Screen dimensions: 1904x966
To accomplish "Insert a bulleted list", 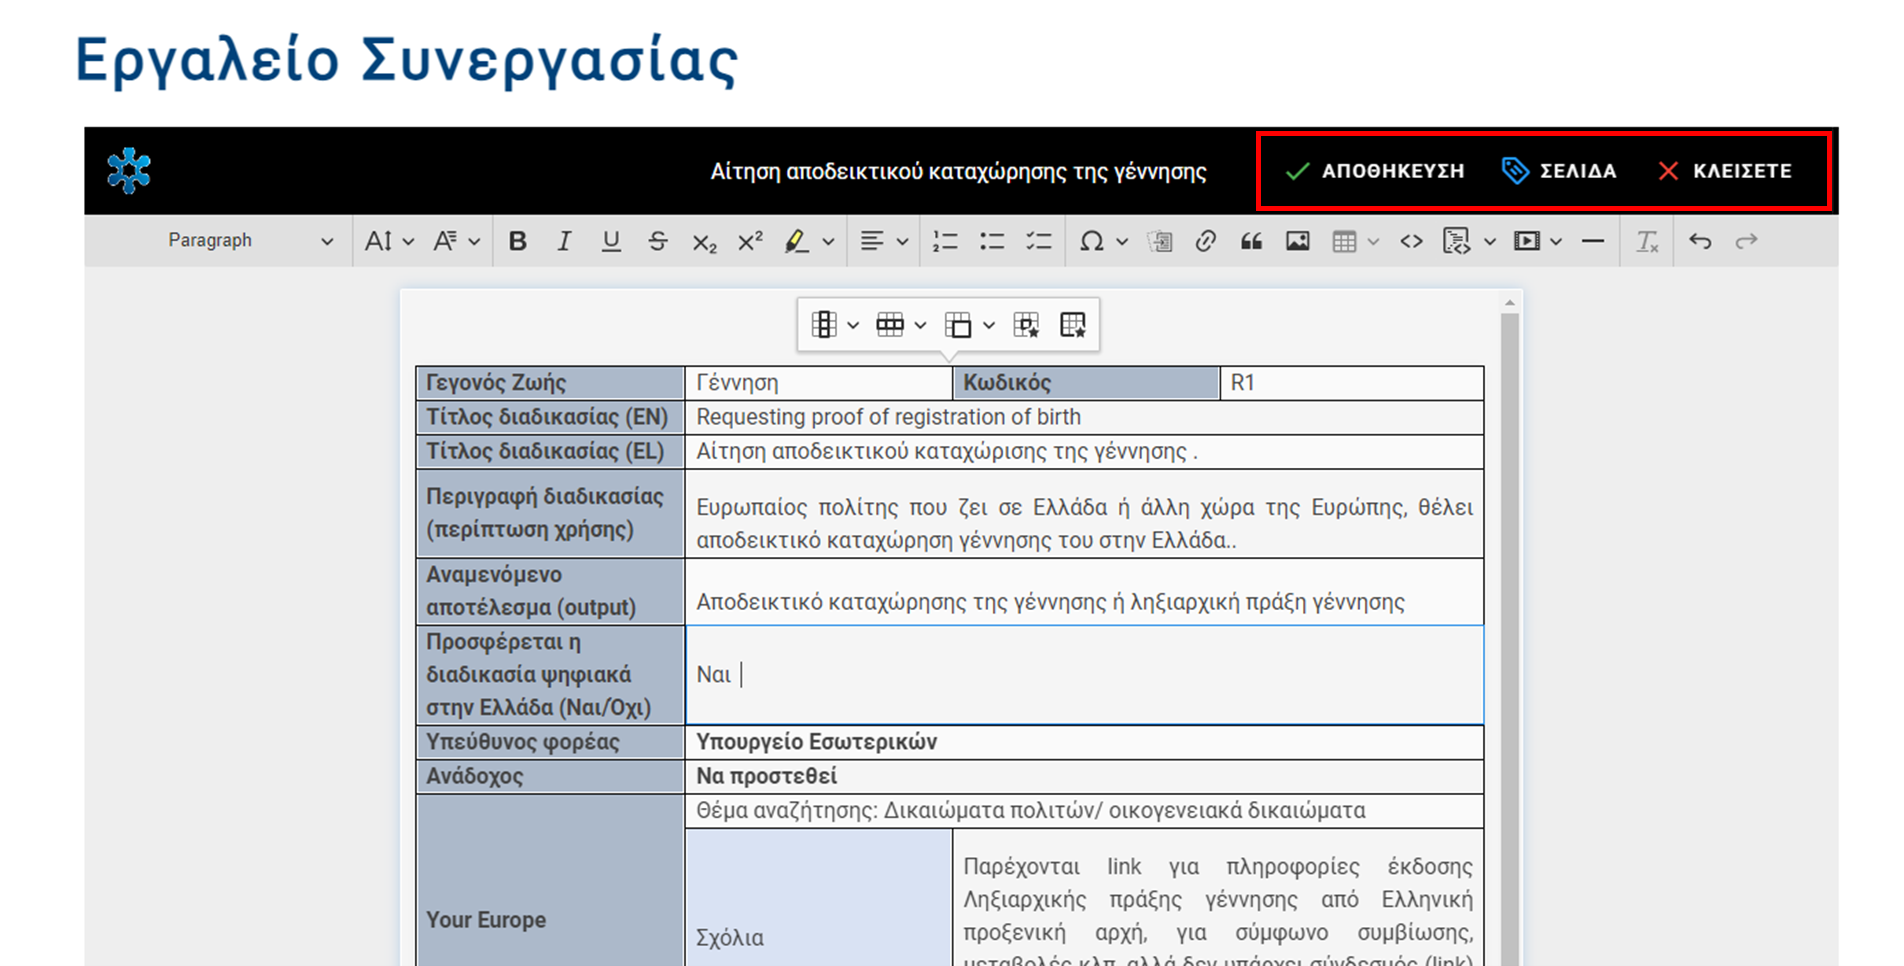I will [992, 241].
